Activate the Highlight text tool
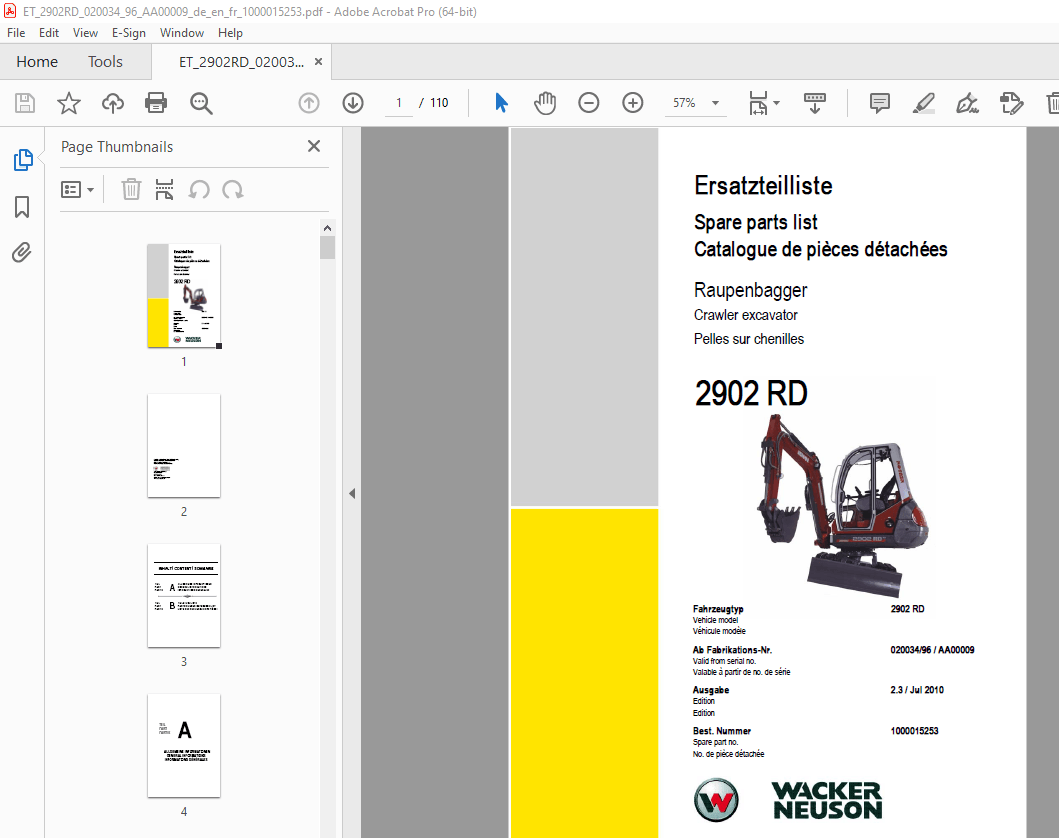 (x=923, y=103)
